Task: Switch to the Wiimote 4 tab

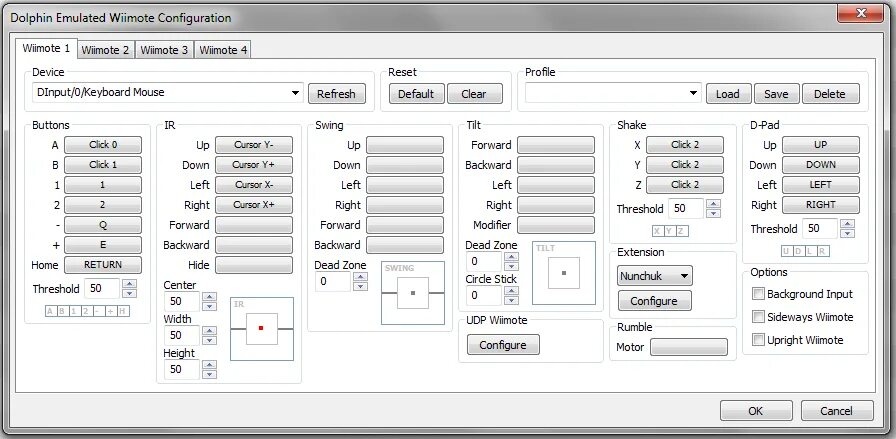Action: click(223, 50)
